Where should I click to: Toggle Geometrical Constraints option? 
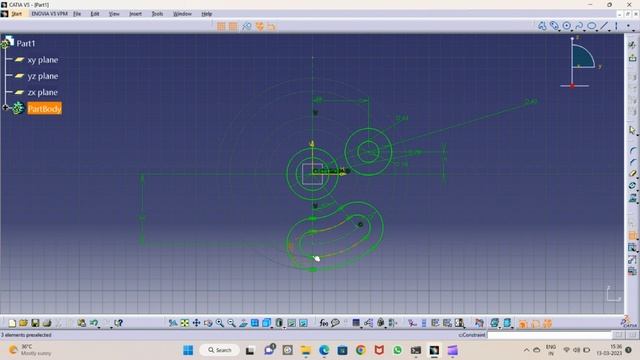pos(260,27)
